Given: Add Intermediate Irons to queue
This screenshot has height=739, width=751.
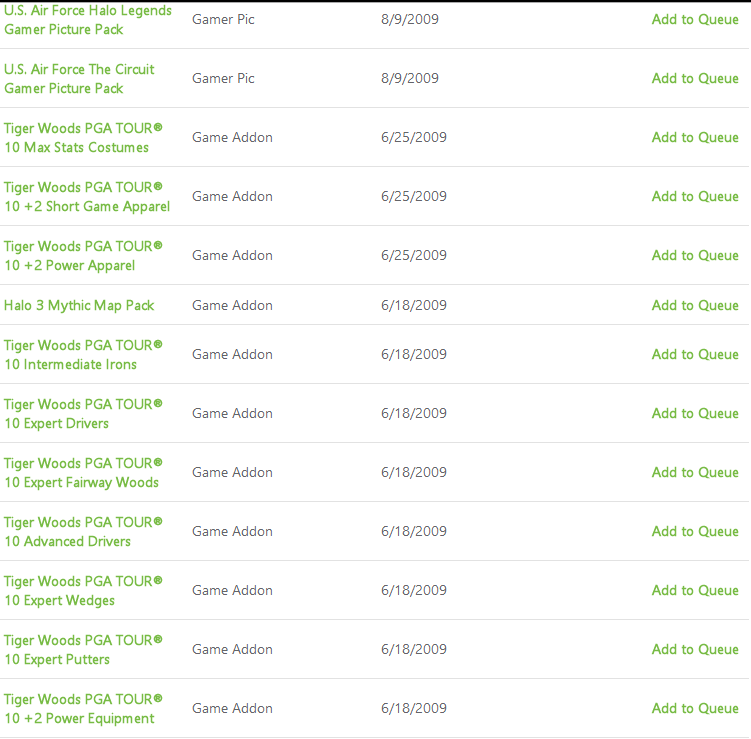Looking at the screenshot, I should point(695,354).
